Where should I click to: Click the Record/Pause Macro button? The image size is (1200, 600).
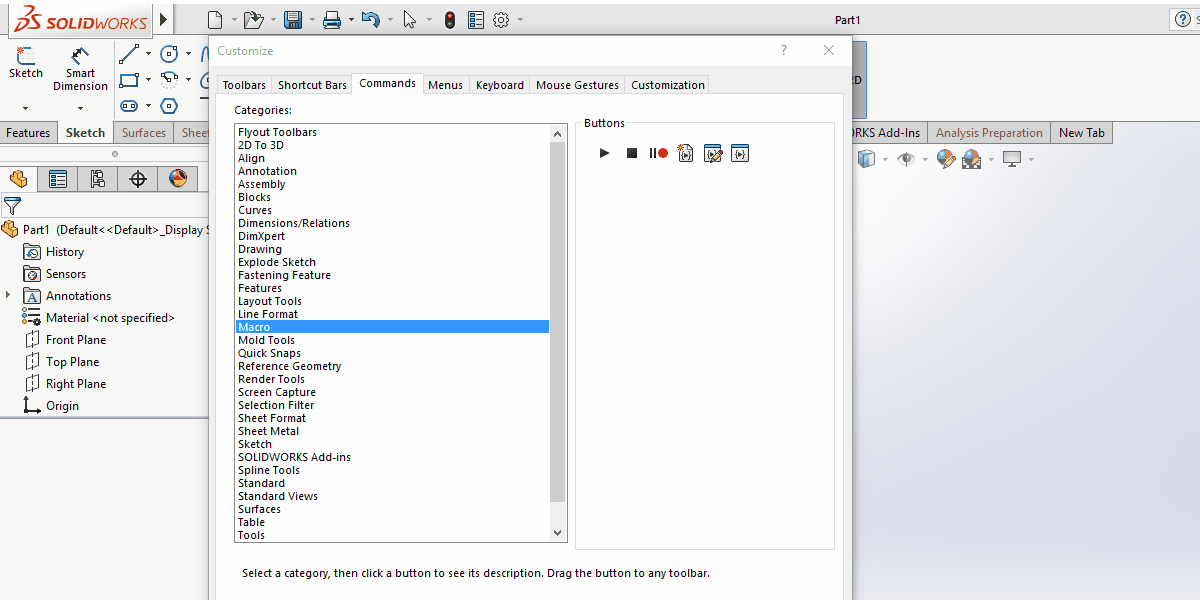[658, 153]
